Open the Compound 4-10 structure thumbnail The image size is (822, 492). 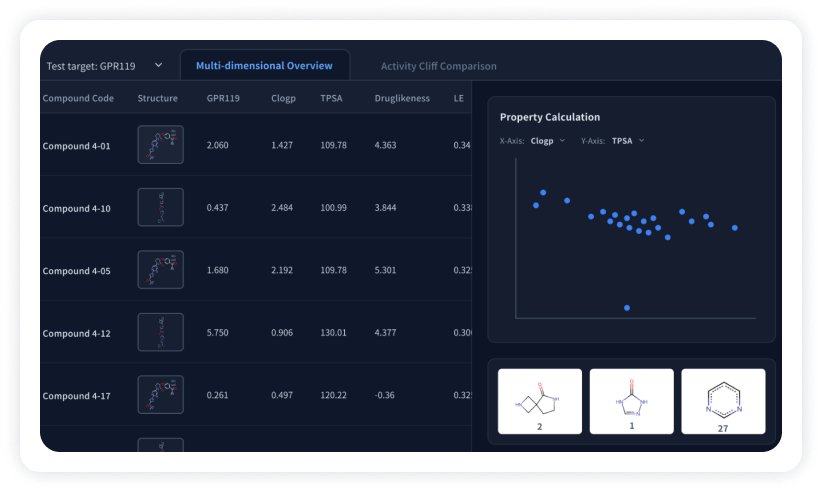click(x=160, y=207)
